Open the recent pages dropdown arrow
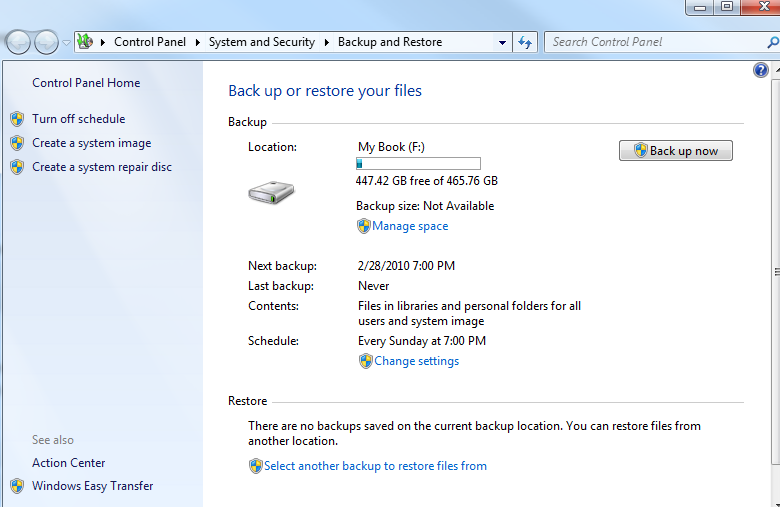The image size is (780, 507). [66, 43]
